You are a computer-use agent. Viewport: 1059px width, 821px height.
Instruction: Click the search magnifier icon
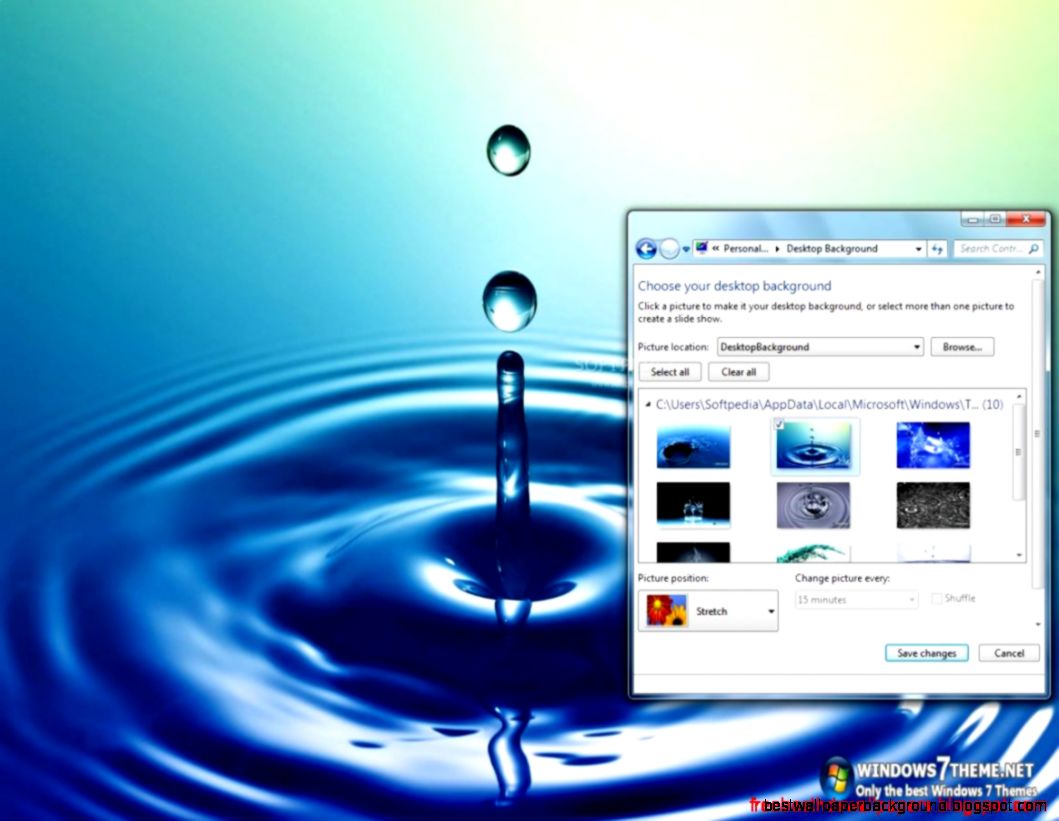[x=1034, y=248]
